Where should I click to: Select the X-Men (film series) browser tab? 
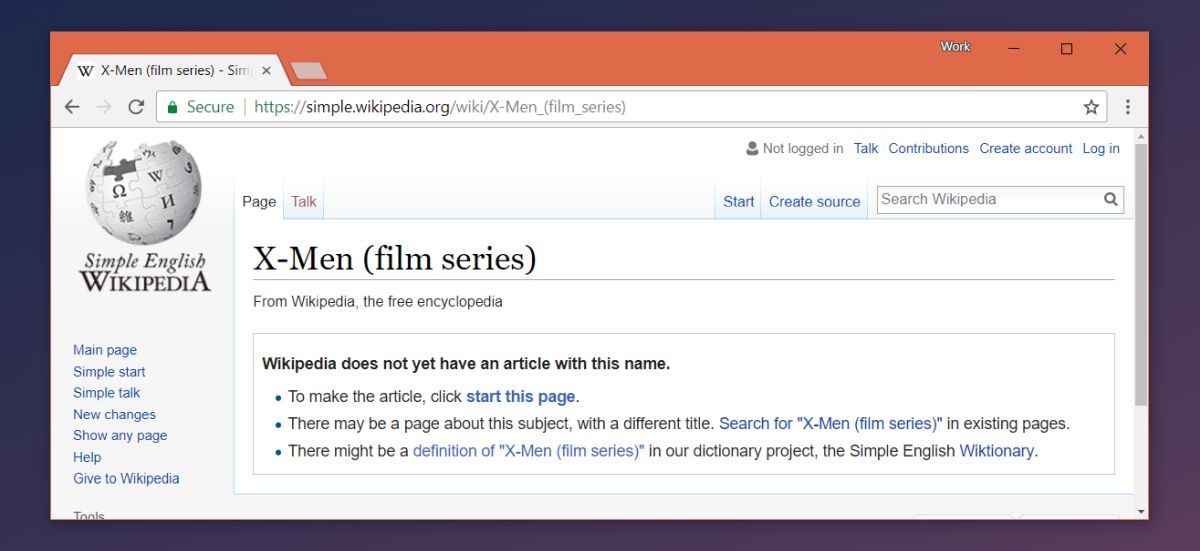tap(172, 71)
